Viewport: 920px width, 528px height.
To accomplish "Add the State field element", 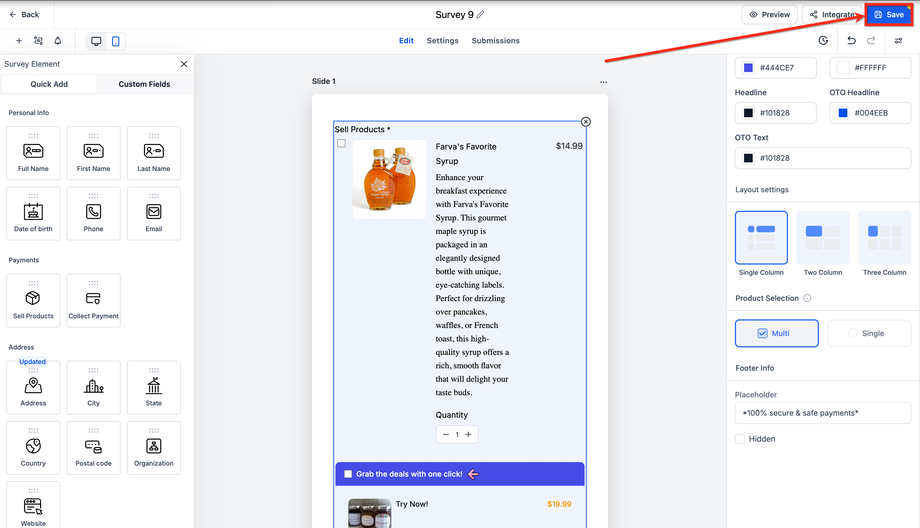I will click(154, 388).
